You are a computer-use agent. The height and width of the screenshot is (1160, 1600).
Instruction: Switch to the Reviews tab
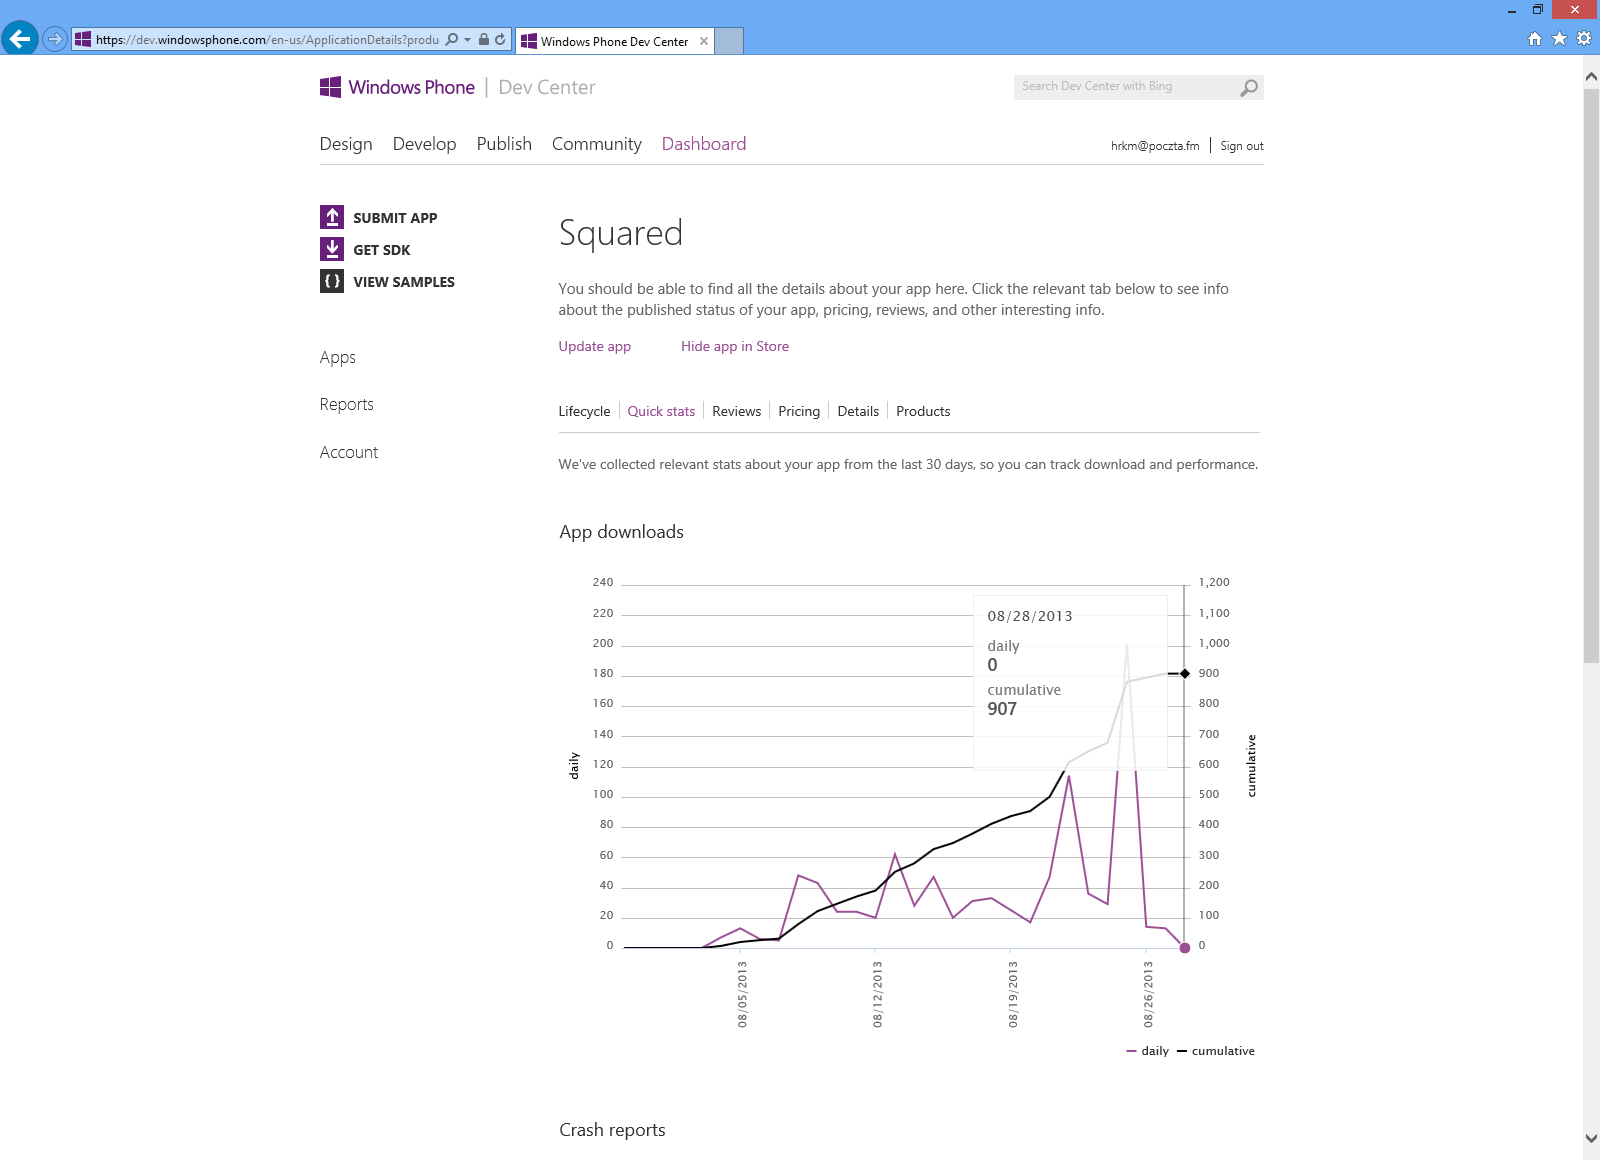pyautogui.click(x=737, y=411)
